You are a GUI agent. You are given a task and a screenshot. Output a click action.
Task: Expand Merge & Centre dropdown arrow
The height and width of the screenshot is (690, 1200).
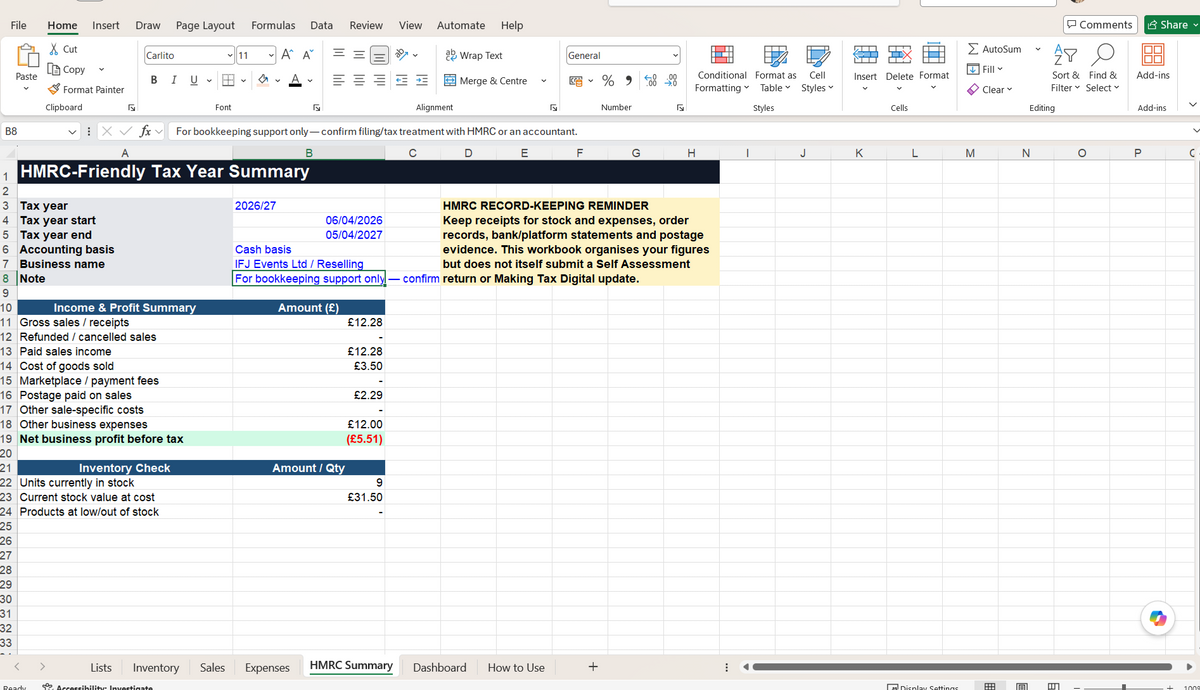(543, 81)
